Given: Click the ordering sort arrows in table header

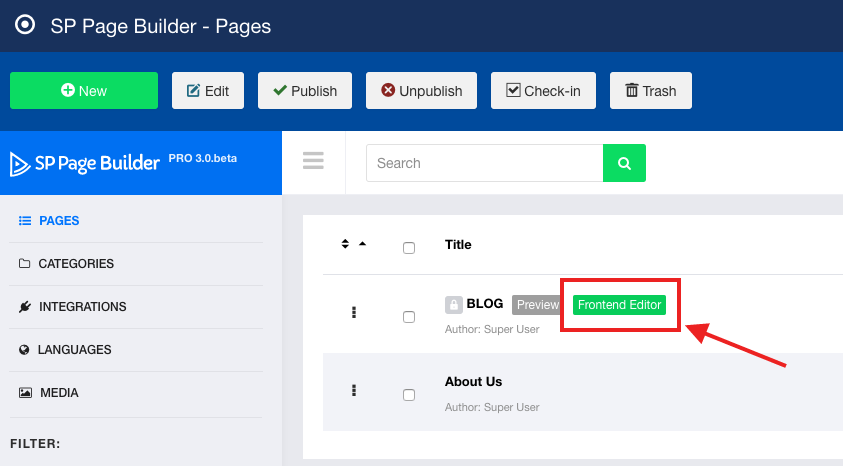Looking at the screenshot, I should [x=345, y=244].
